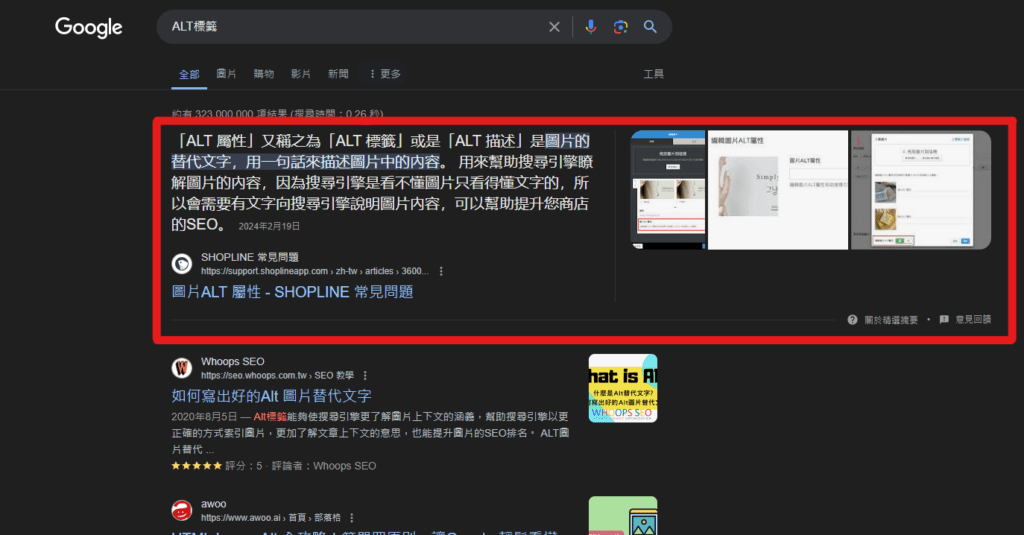Screen dimensions: 1024x535
Task: Open the SHOPLINE site favicon
Action: click(182, 263)
